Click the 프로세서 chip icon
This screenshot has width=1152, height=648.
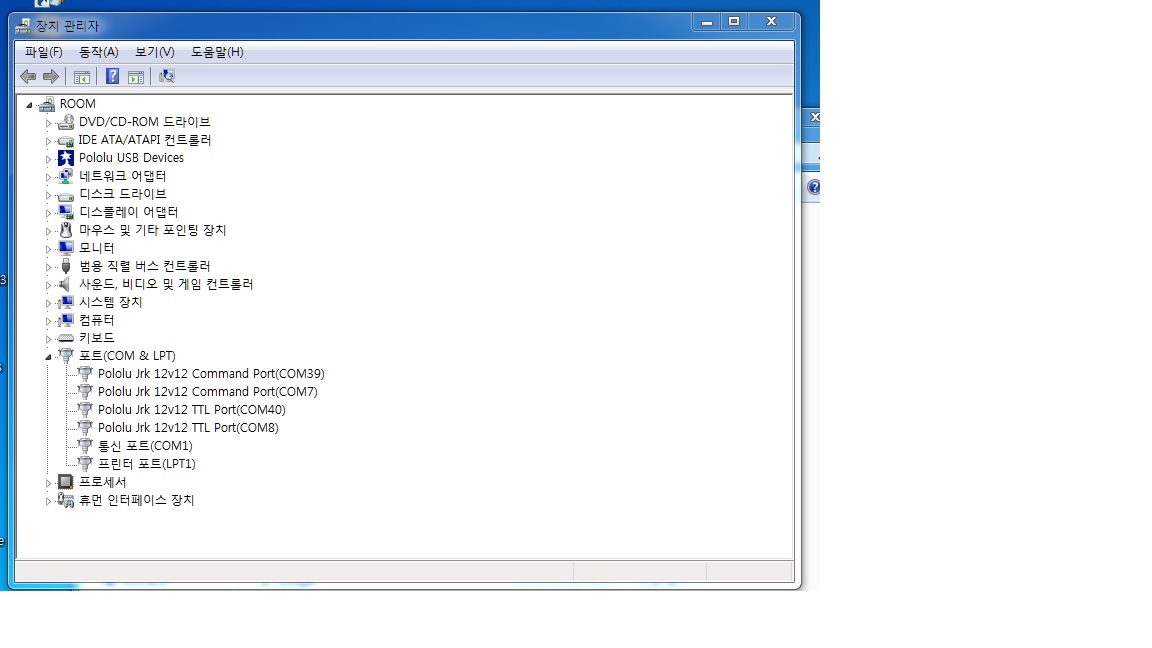(65, 482)
